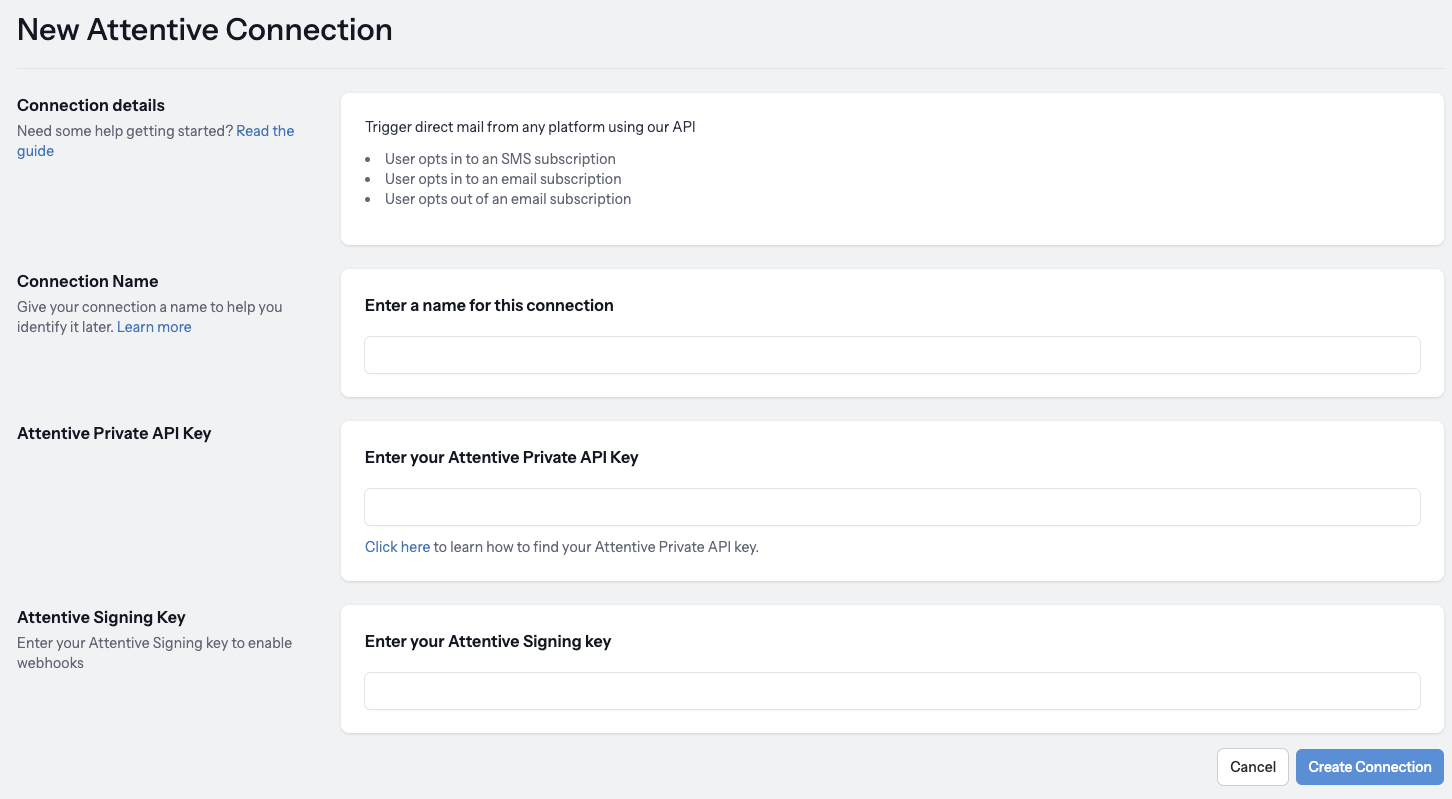Click "Enter your Attentive Private API Key" label

[501, 457]
